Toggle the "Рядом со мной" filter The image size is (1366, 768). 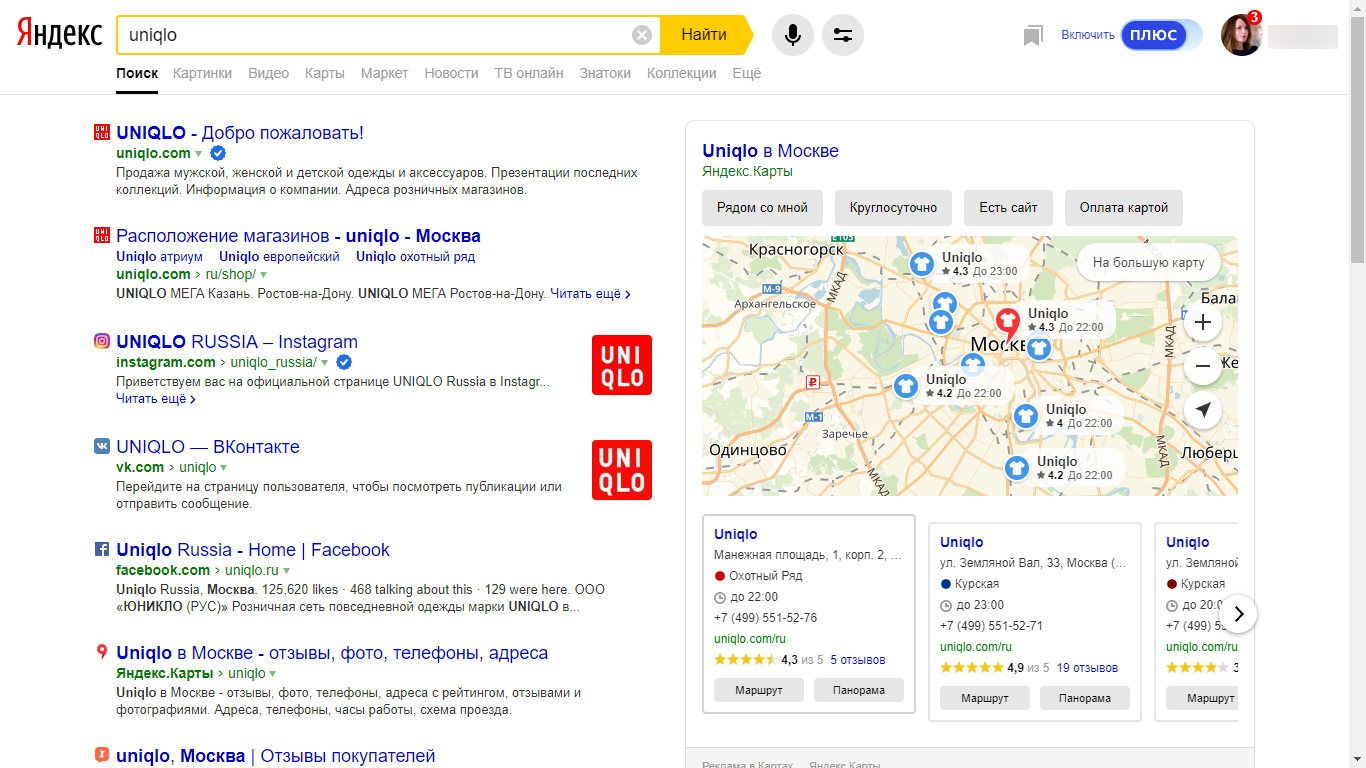(762, 208)
